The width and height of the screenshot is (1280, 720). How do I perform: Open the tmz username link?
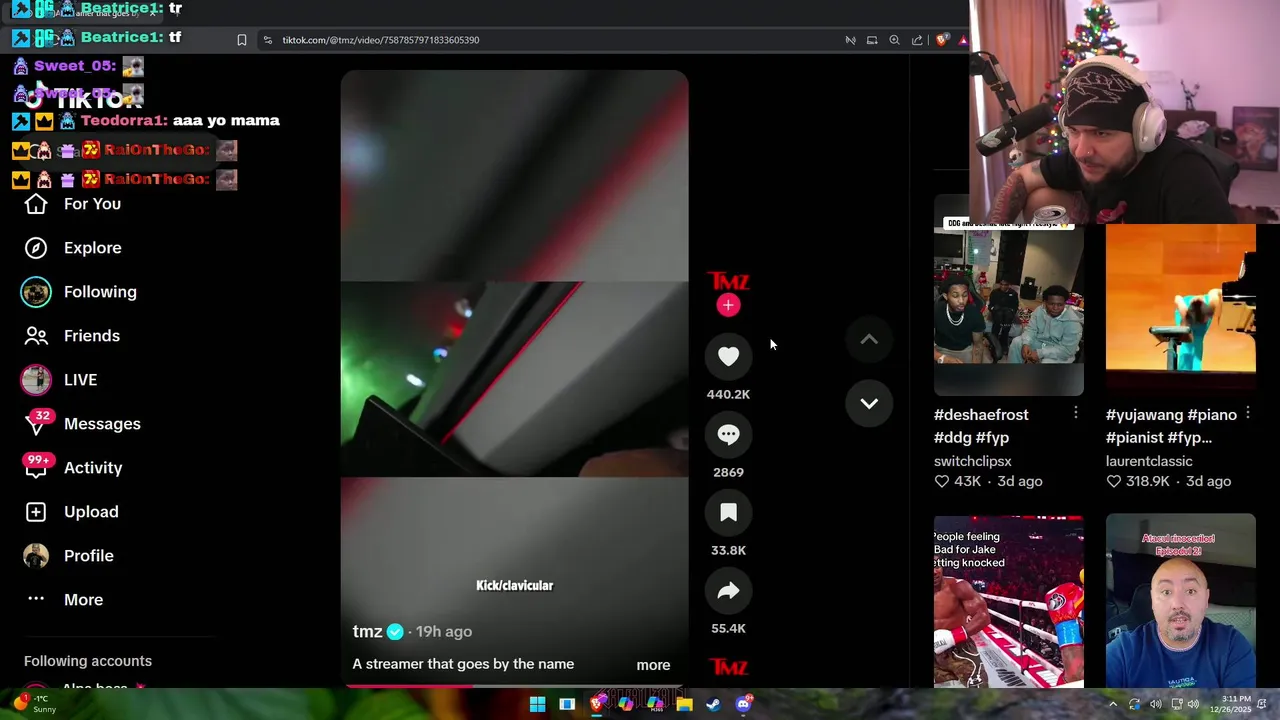click(367, 632)
